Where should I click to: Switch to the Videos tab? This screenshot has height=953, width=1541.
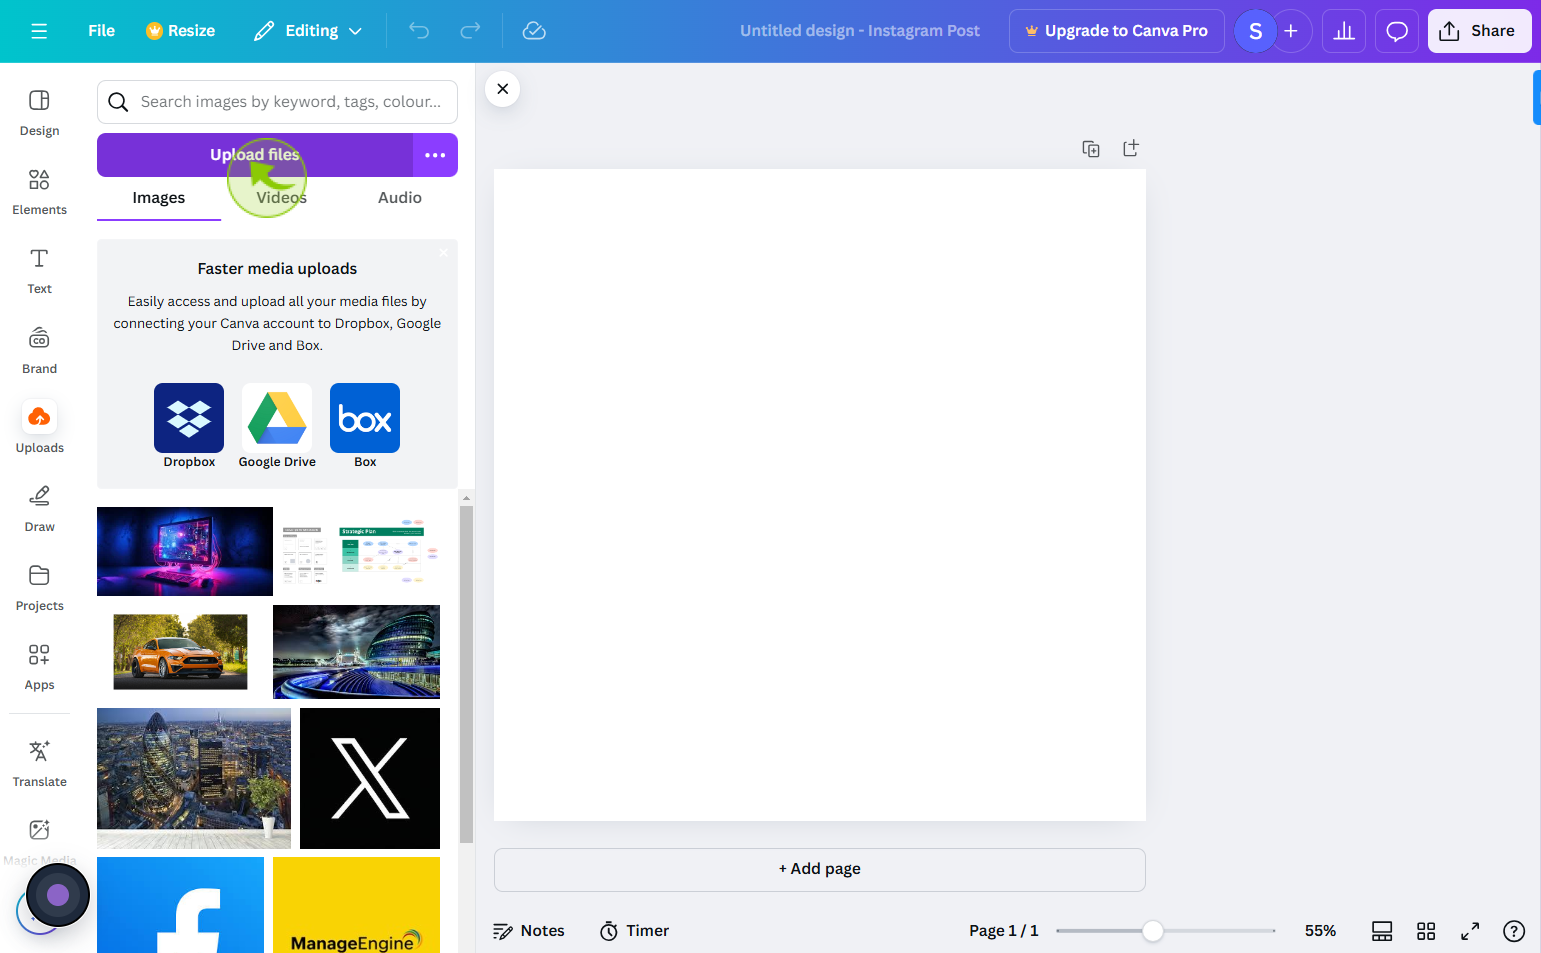(x=281, y=198)
